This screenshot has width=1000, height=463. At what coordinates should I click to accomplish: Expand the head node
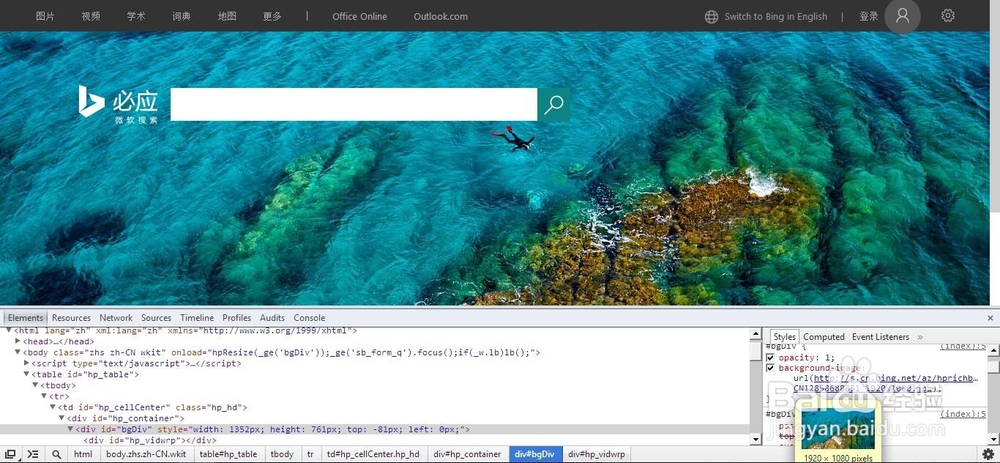pyautogui.click(x=18, y=342)
